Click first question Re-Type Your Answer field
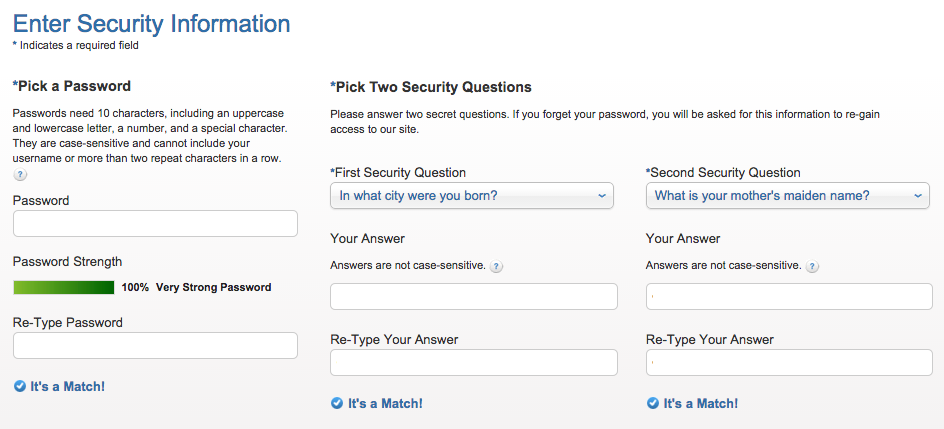944x429 pixels. (x=474, y=362)
